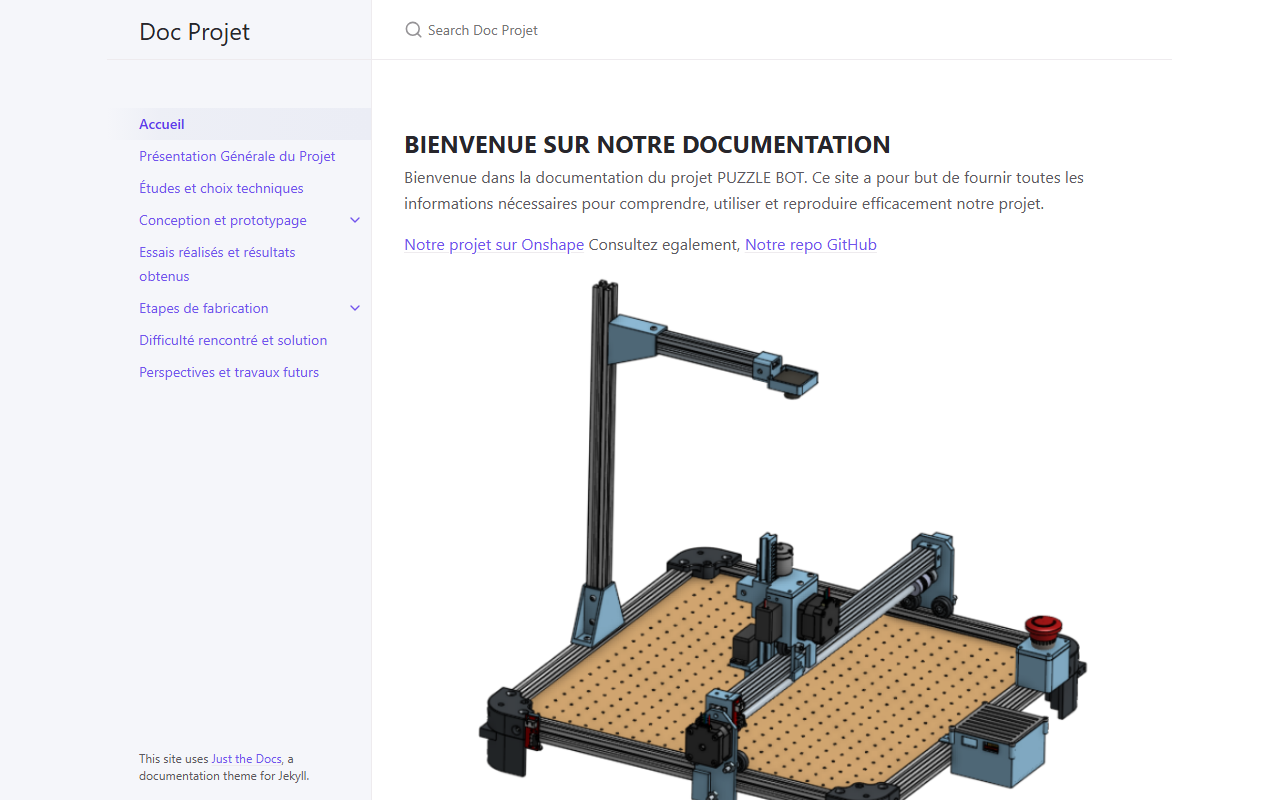Focus the Search Doc Projet field
The width and height of the screenshot is (1280, 800).
pyautogui.click(x=771, y=30)
